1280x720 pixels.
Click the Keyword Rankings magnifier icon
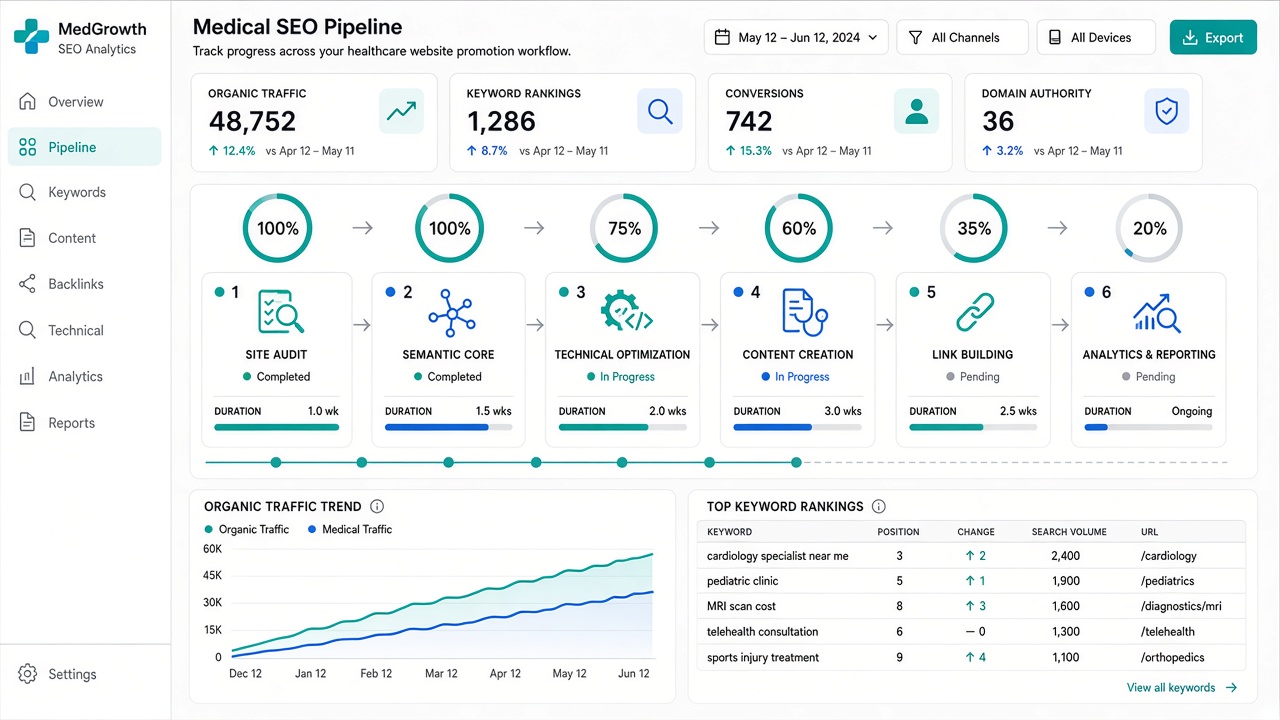point(660,111)
